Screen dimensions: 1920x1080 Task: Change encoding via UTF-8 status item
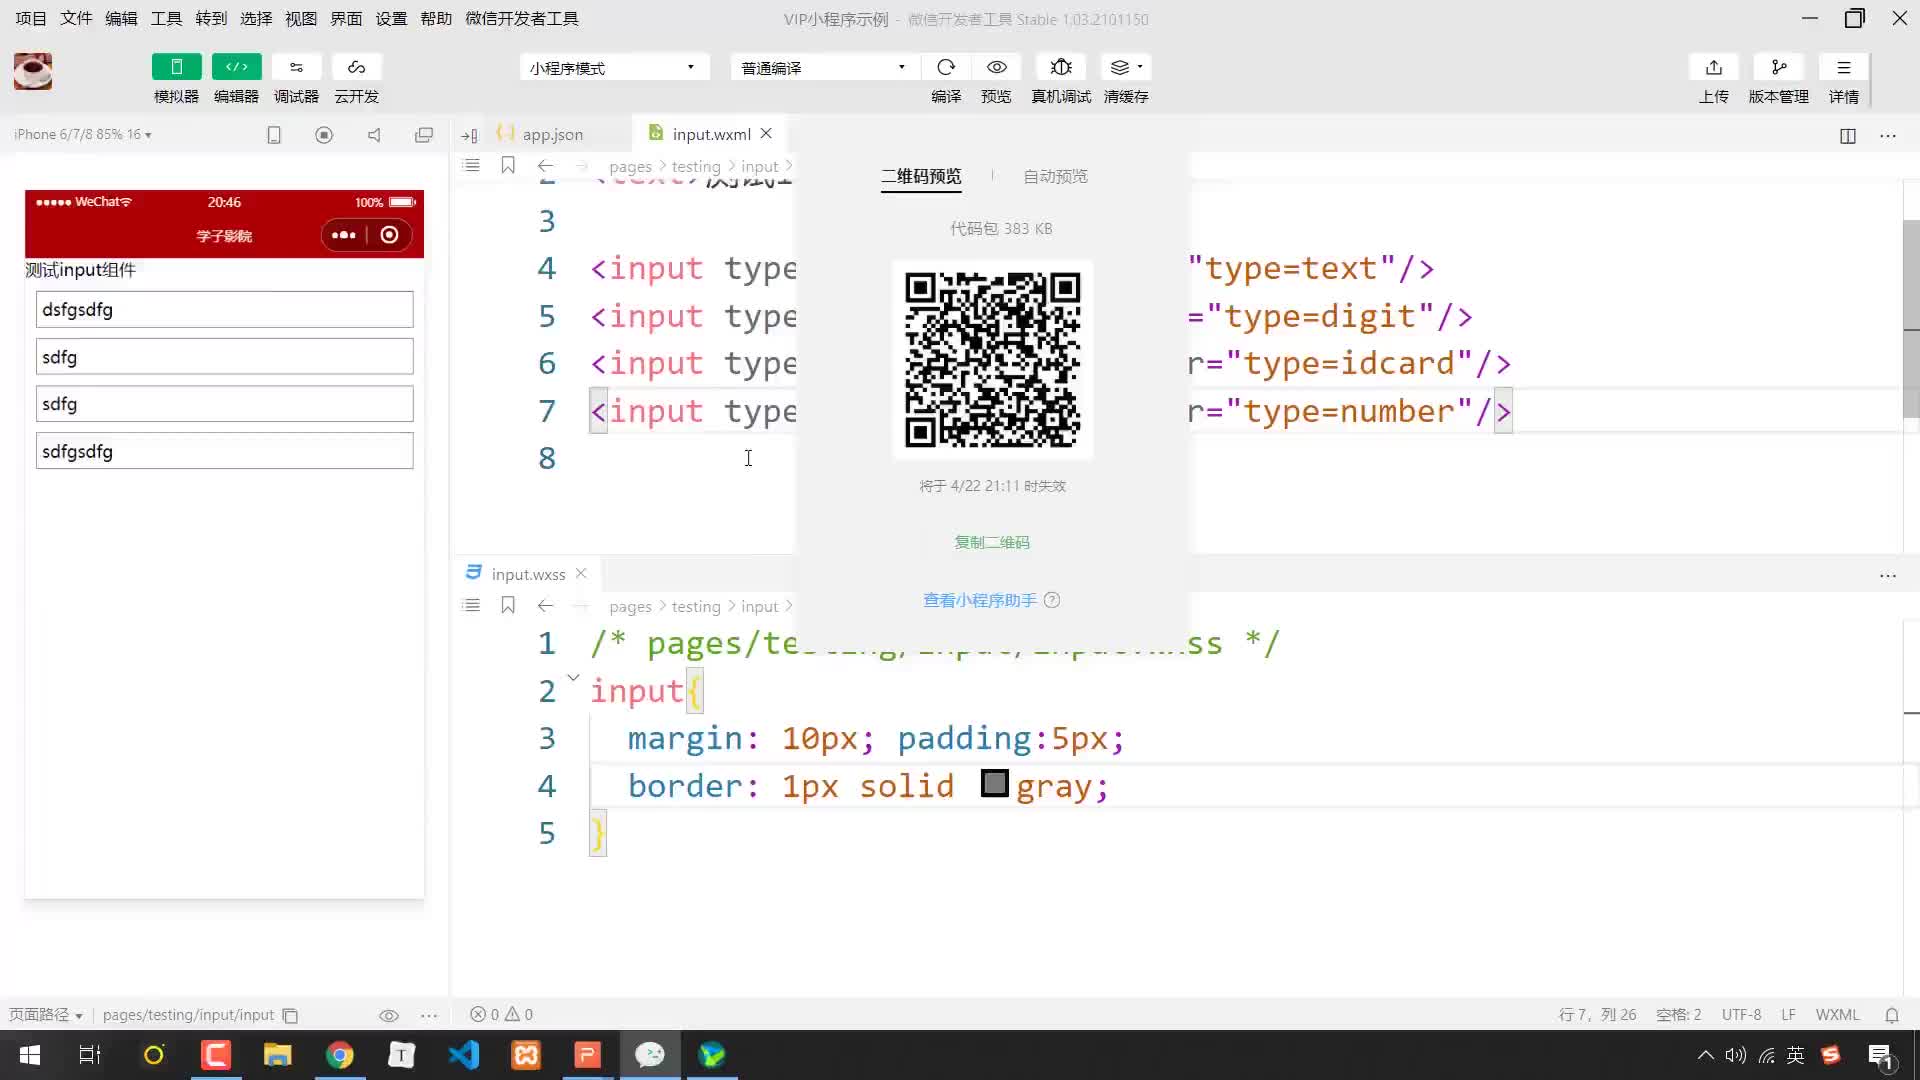[1741, 1015]
